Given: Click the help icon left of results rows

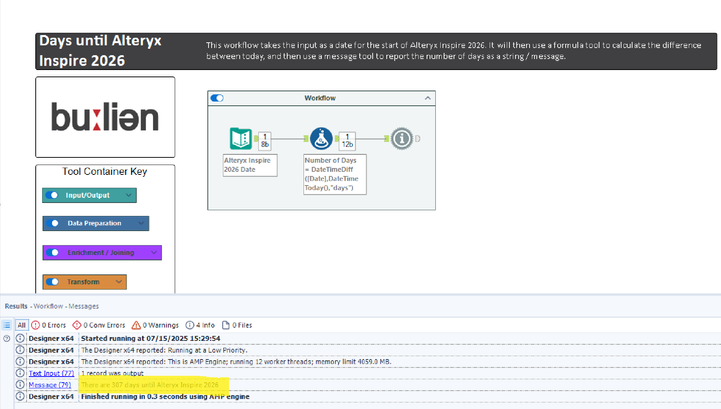Looking at the screenshot, I should coord(6,339).
